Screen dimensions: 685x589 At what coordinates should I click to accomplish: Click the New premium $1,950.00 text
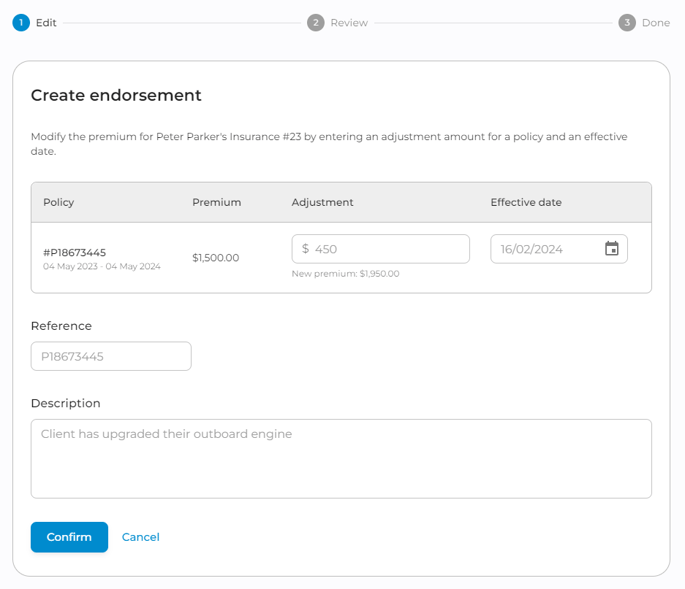(x=345, y=273)
